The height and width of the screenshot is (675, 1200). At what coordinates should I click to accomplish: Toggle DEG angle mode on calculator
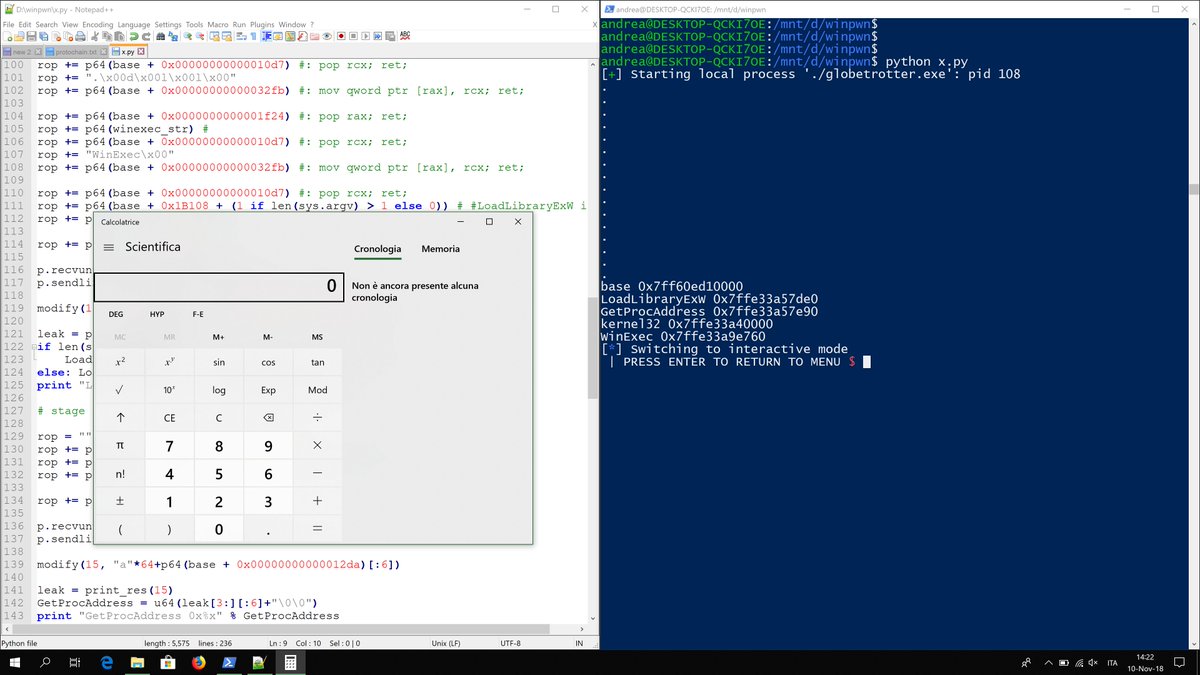(116, 314)
